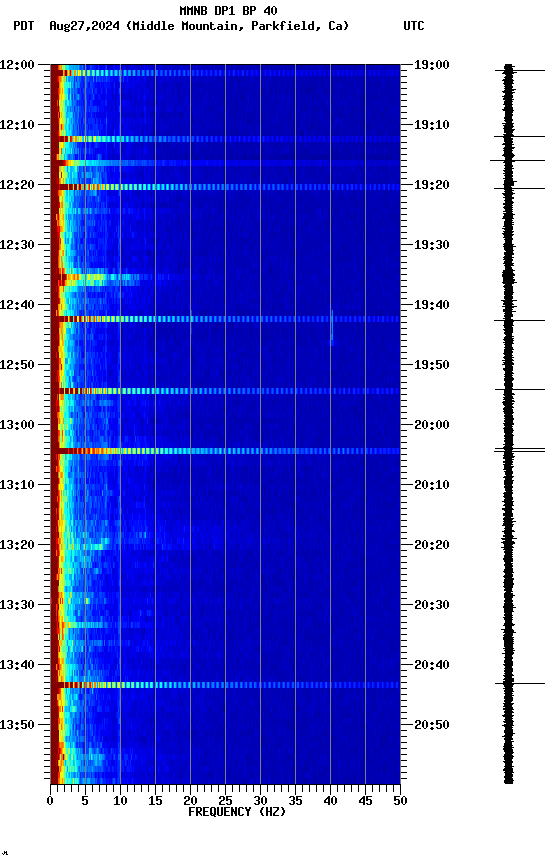Select the 12:50 PDT time label
Image resolution: width=552 pixels, height=864 pixels.
17,365
